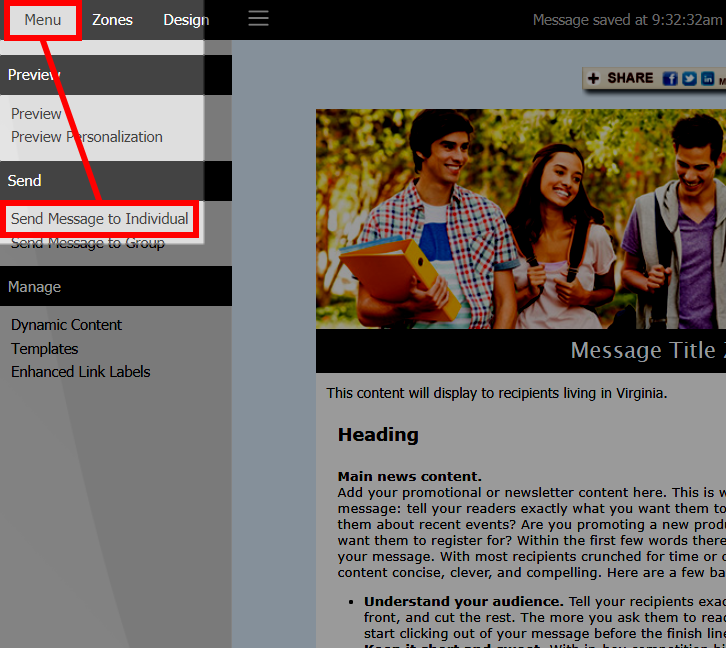Share via the Facebook icon
The width and height of the screenshot is (726, 648).
point(670,79)
